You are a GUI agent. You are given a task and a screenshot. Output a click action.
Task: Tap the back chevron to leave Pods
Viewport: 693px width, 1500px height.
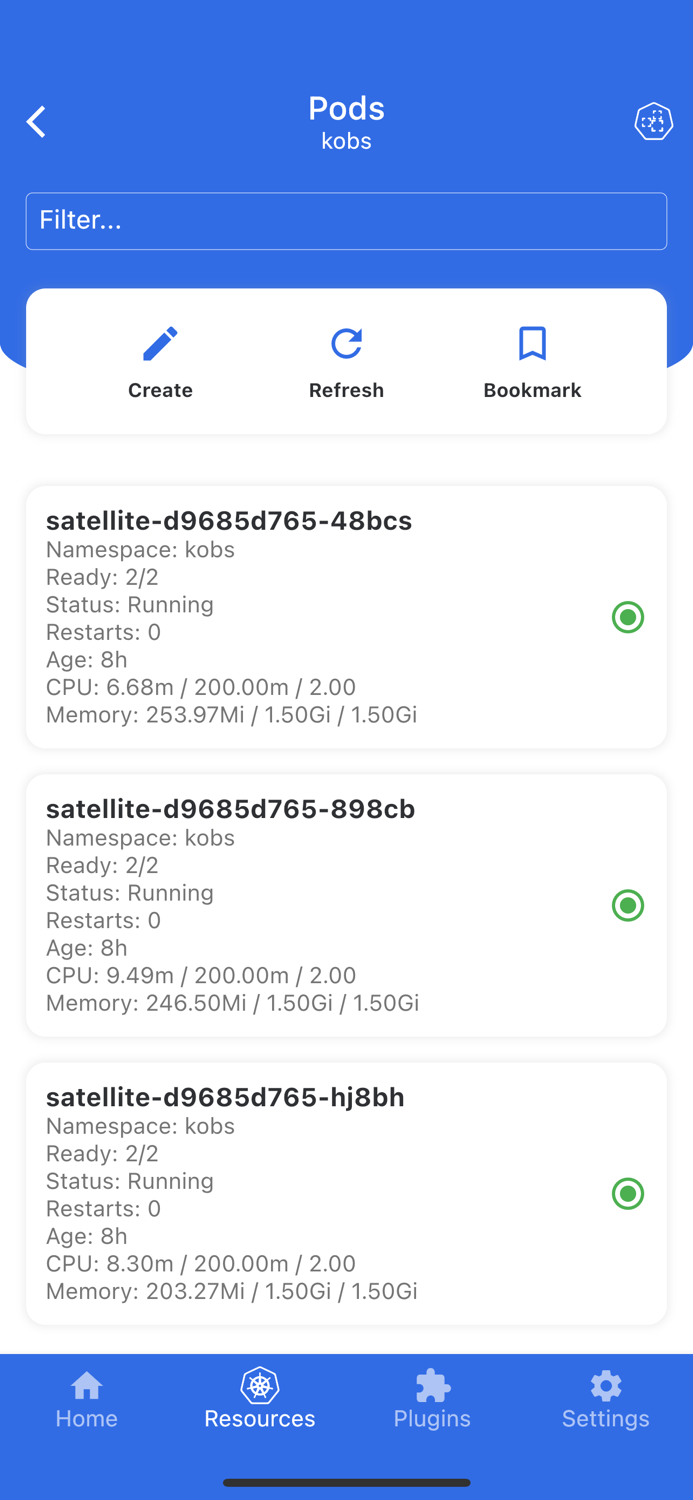pyautogui.click(x=35, y=121)
